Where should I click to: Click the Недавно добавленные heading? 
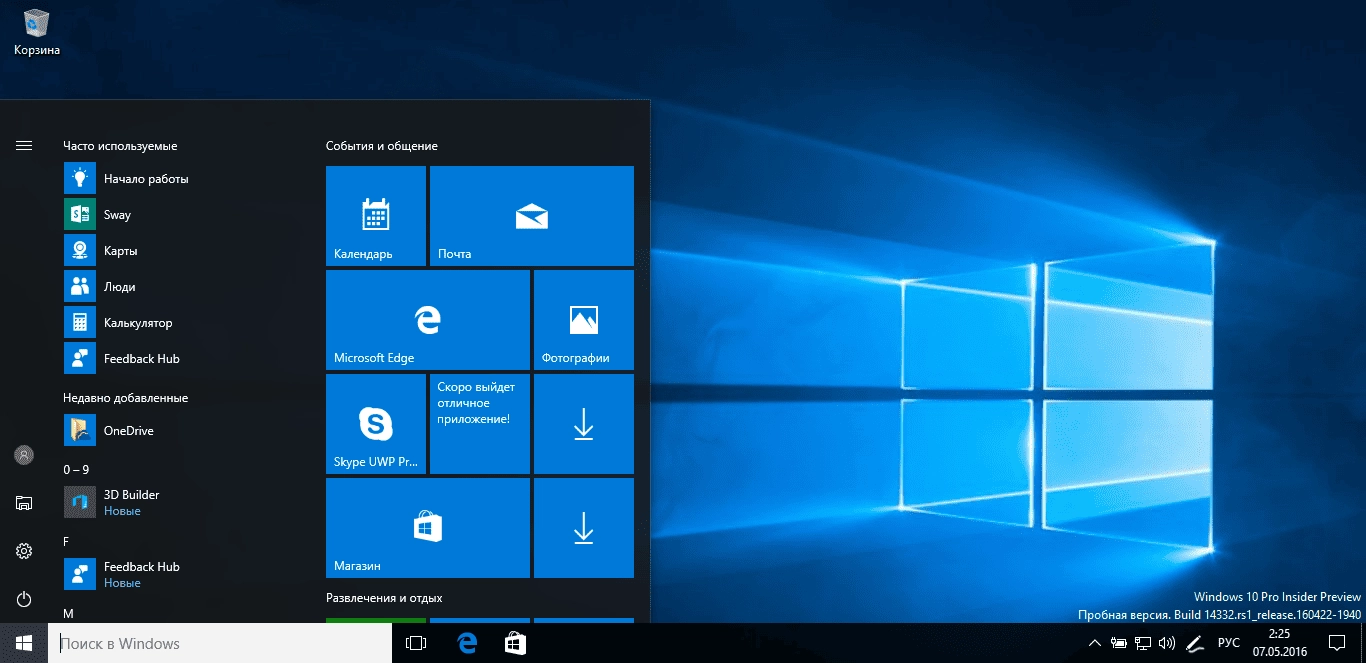pos(125,398)
